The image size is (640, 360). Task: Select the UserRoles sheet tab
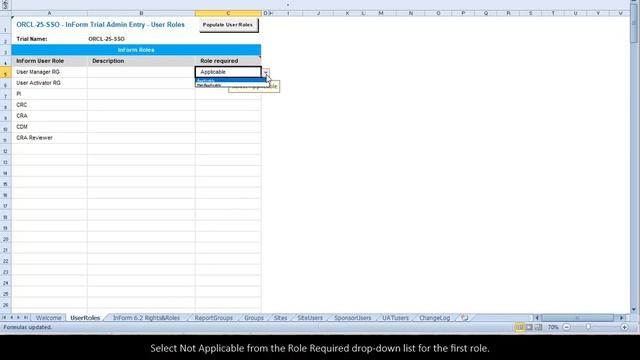point(85,318)
